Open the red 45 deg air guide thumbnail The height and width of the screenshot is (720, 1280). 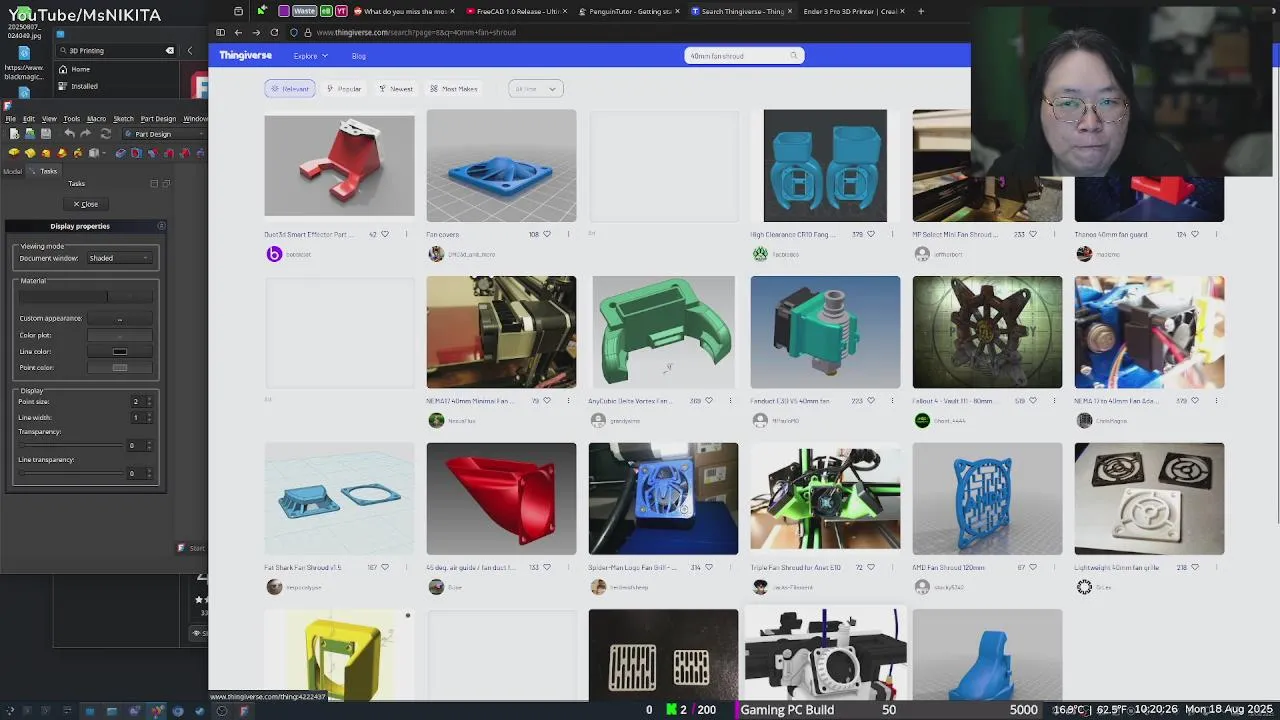[501, 499]
